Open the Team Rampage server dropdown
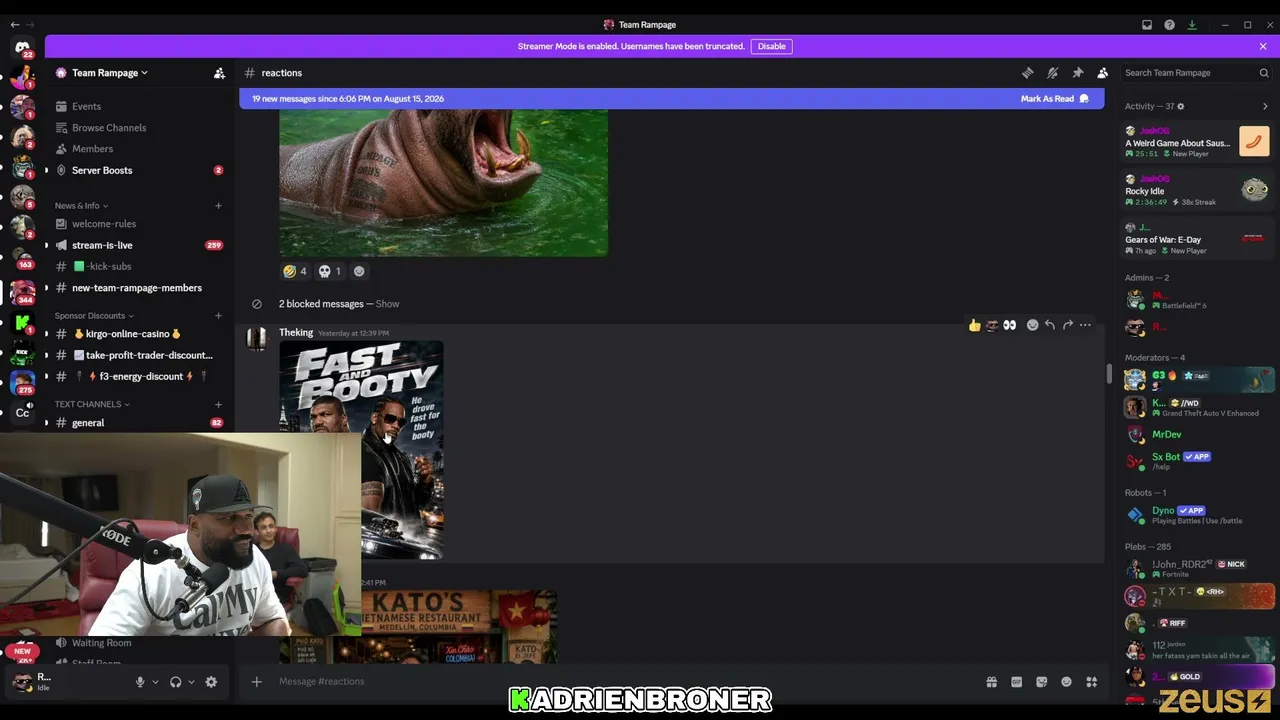 pyautogui.click(x=110, y=73)
